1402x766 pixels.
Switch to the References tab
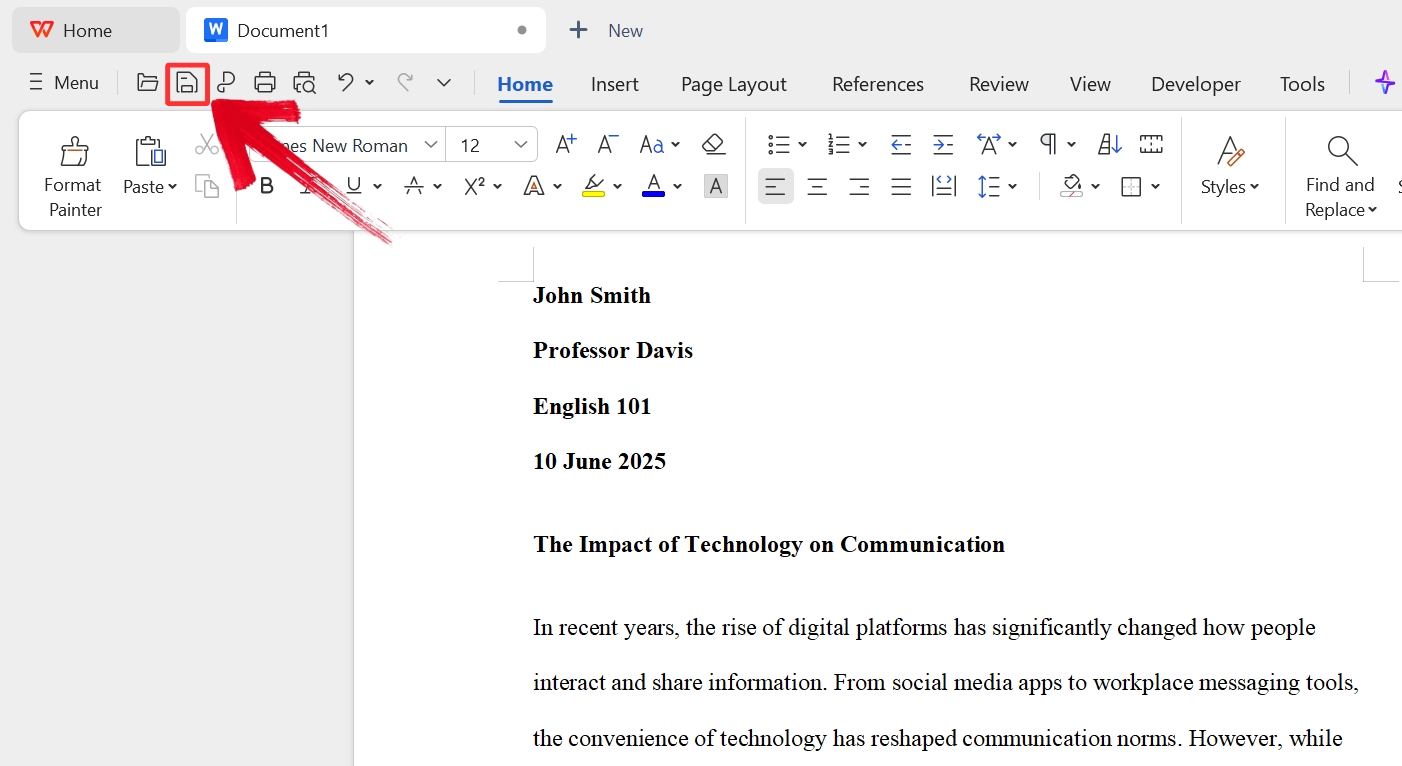pos(878,84)
